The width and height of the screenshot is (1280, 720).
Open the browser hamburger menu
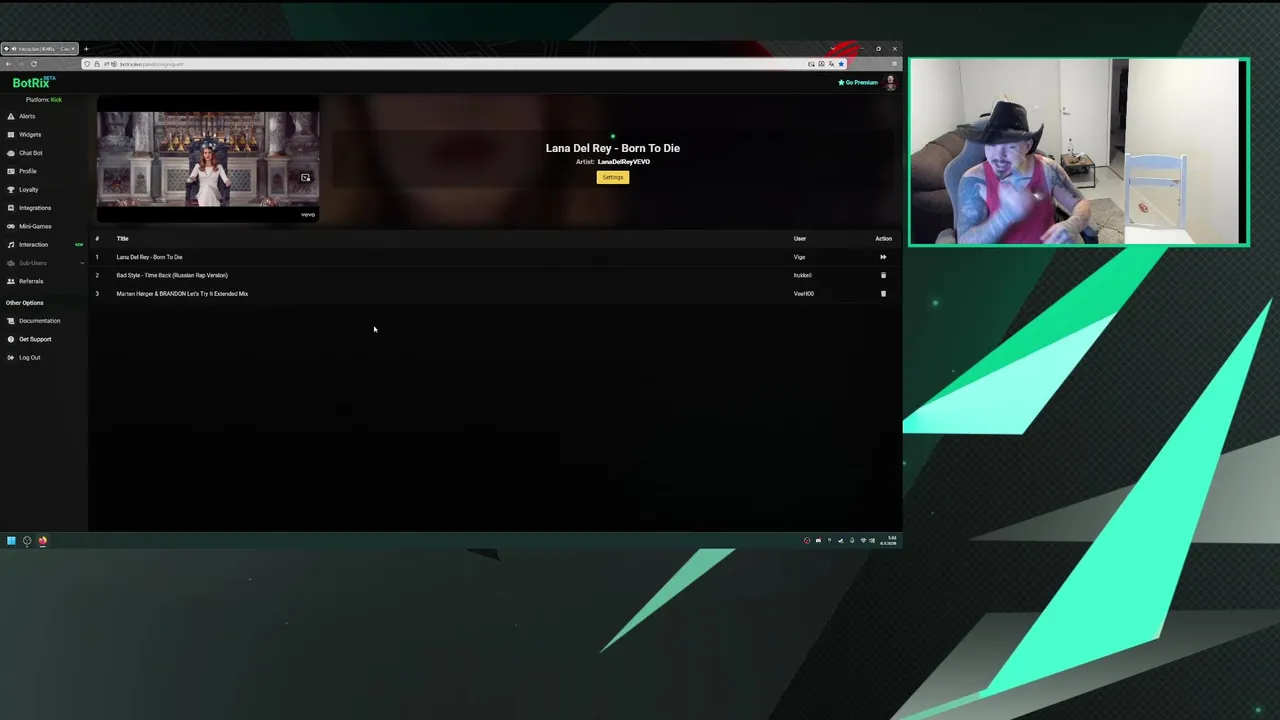pos(894,64)
